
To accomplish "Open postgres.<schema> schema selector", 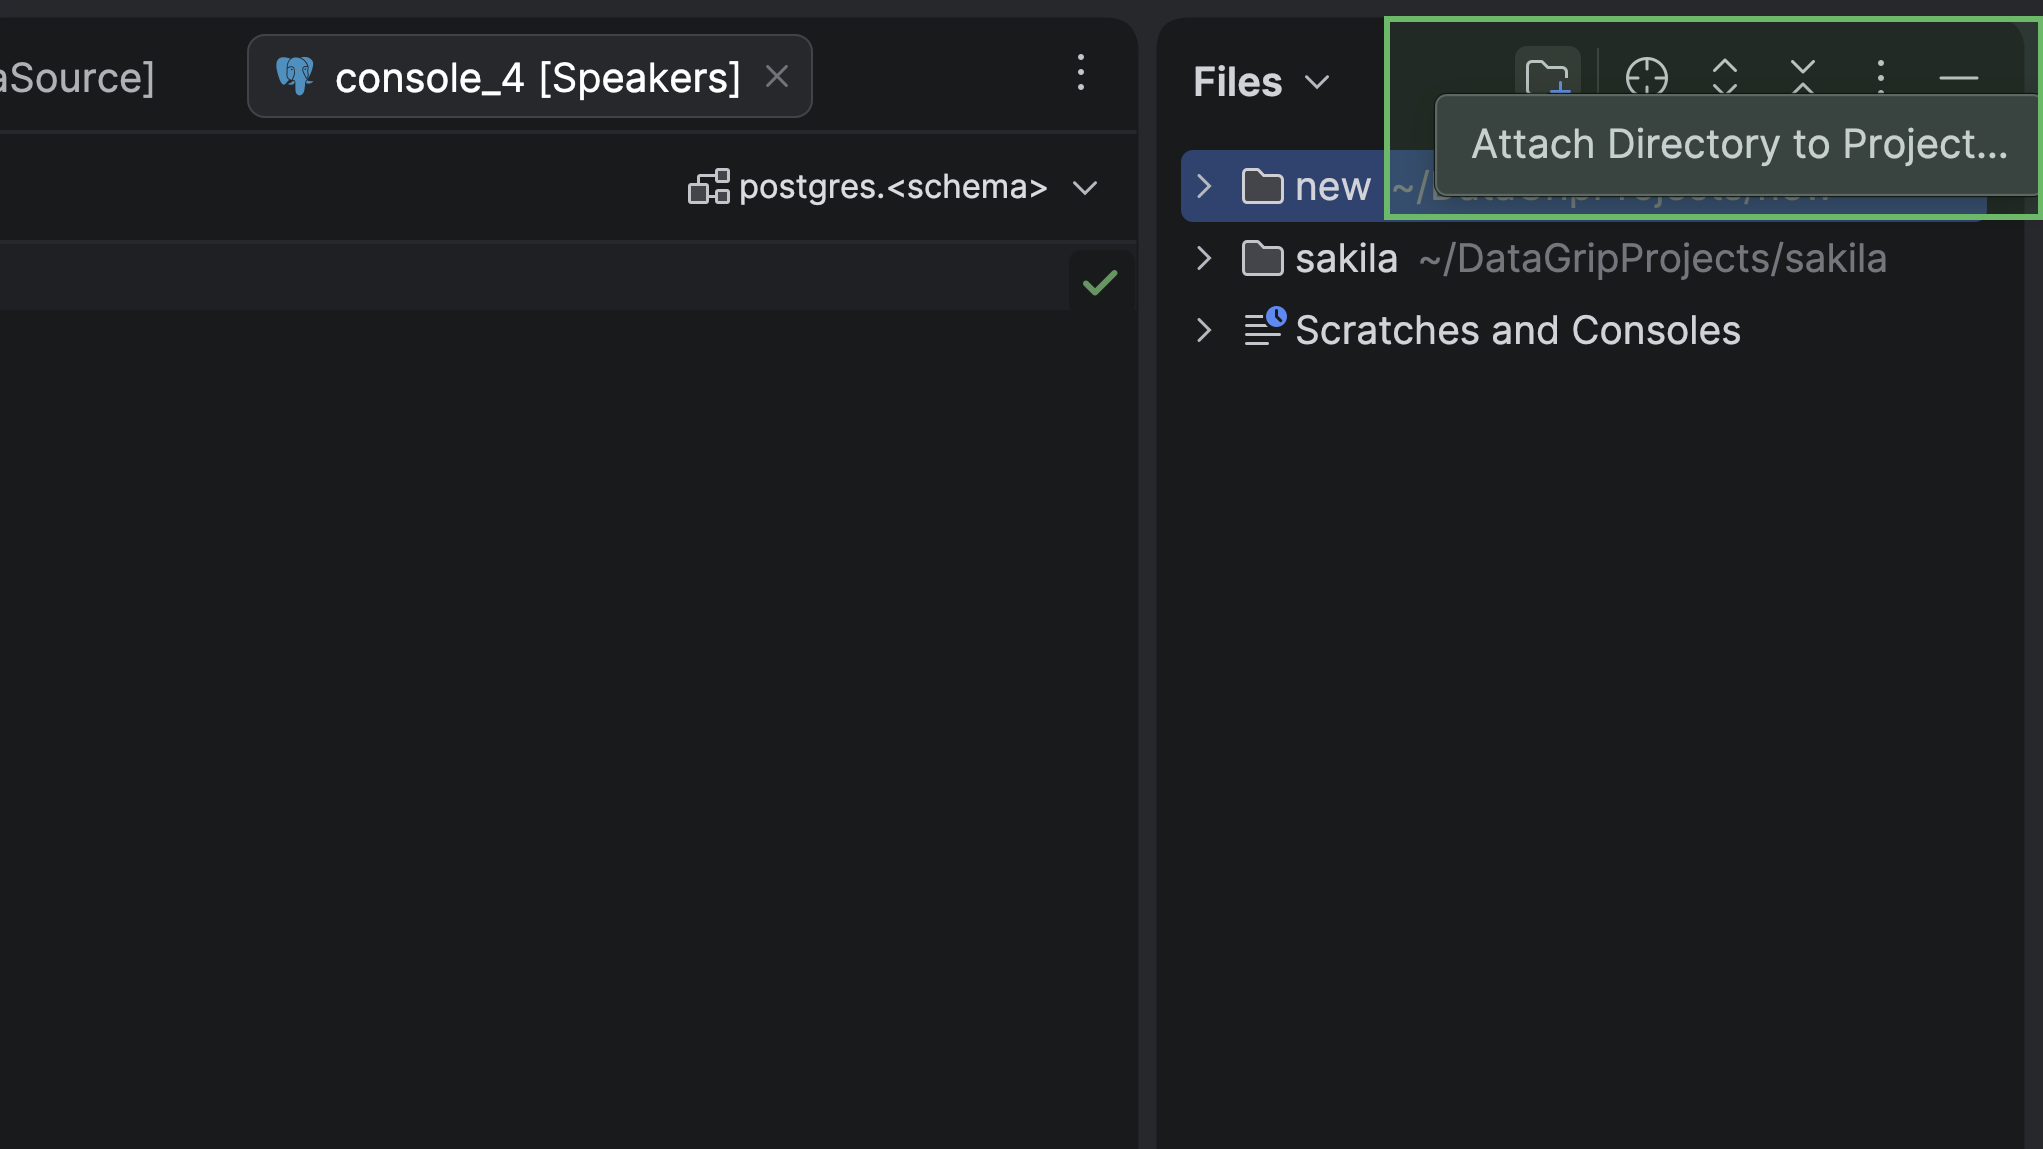I will (x=893, y=187).
